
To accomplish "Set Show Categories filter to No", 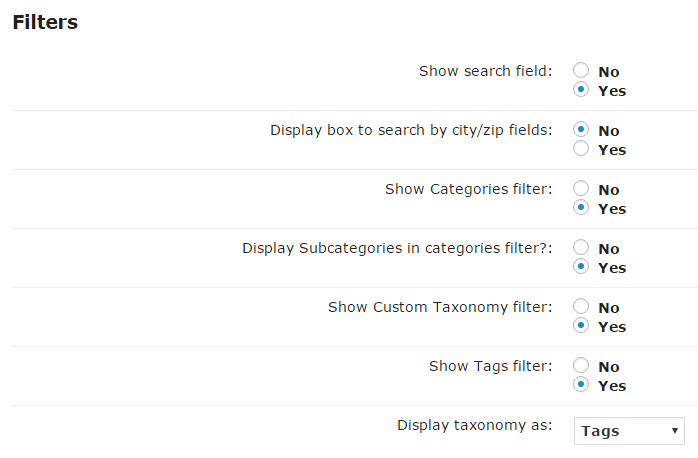I will click(580, 188).
